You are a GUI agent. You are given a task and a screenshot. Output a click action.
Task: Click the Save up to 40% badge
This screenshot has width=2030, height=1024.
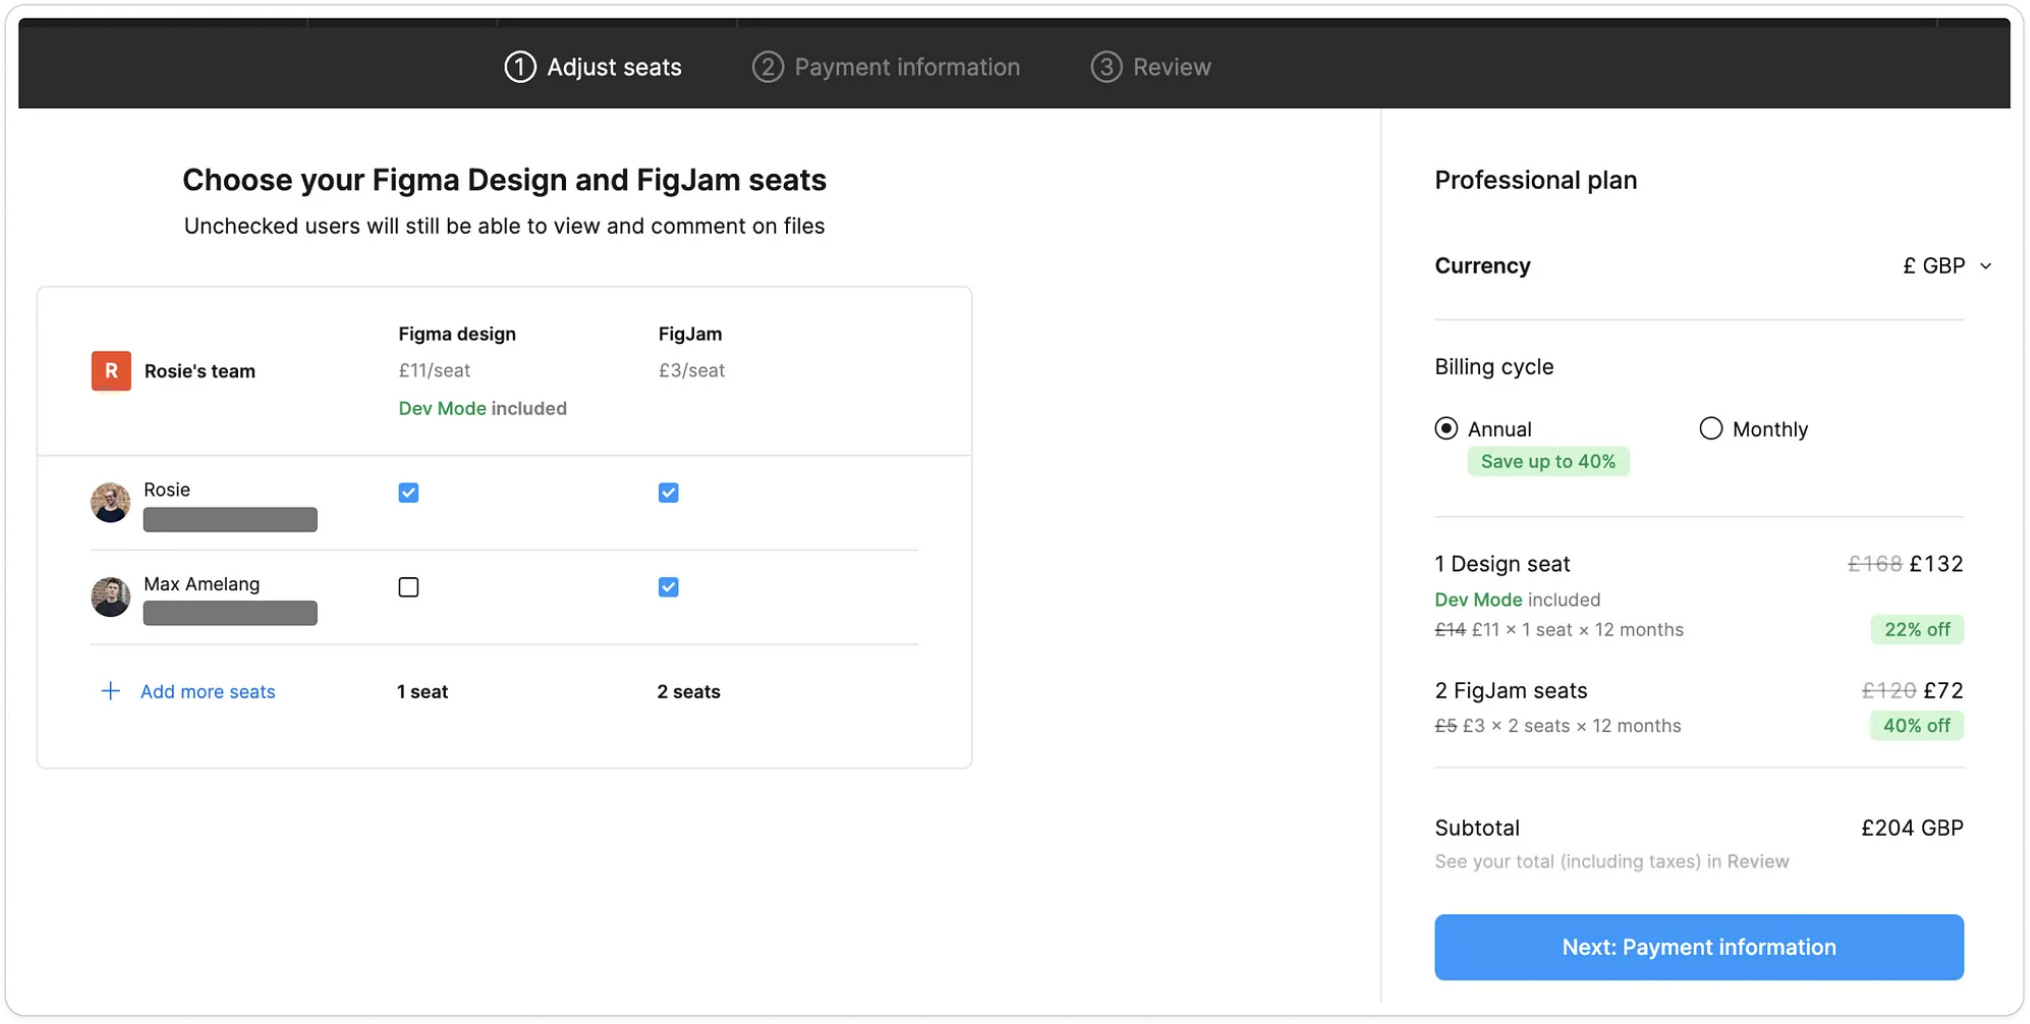[1548, 461]
